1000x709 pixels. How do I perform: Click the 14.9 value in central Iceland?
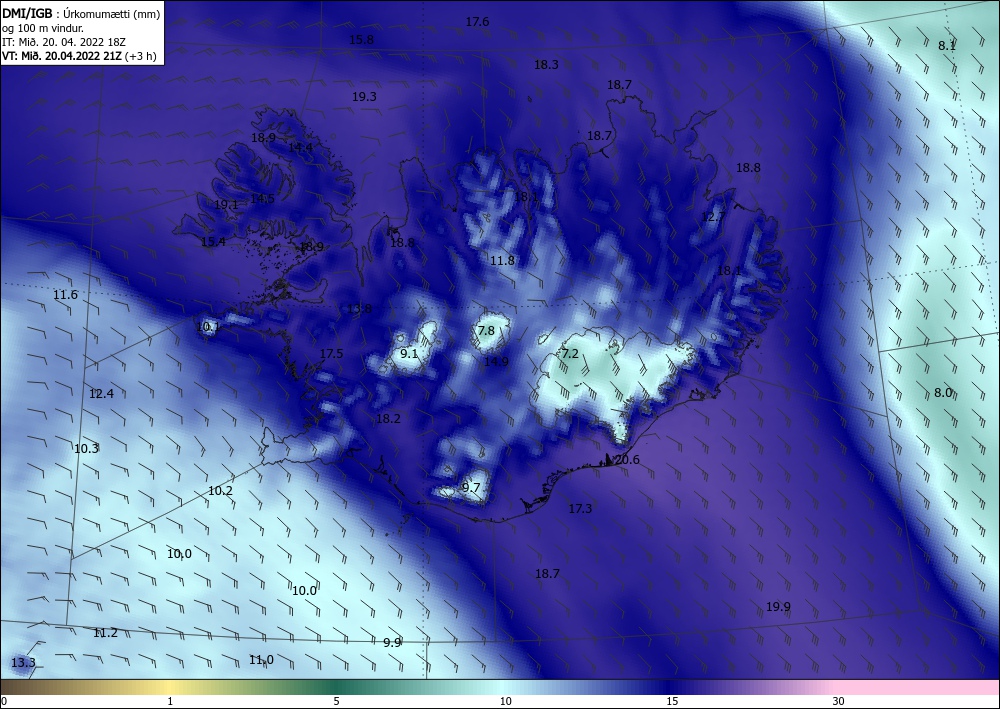pos(496,362)
